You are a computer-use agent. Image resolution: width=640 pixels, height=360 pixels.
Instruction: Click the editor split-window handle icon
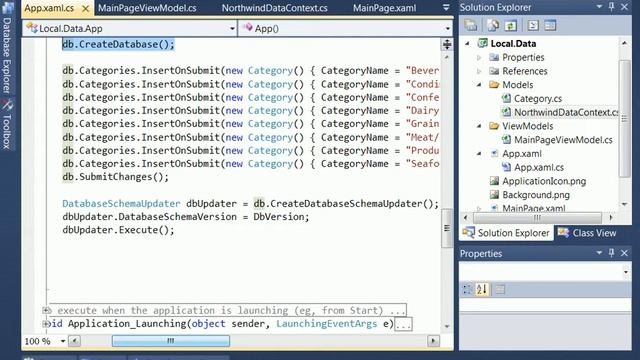coord(447,44)
